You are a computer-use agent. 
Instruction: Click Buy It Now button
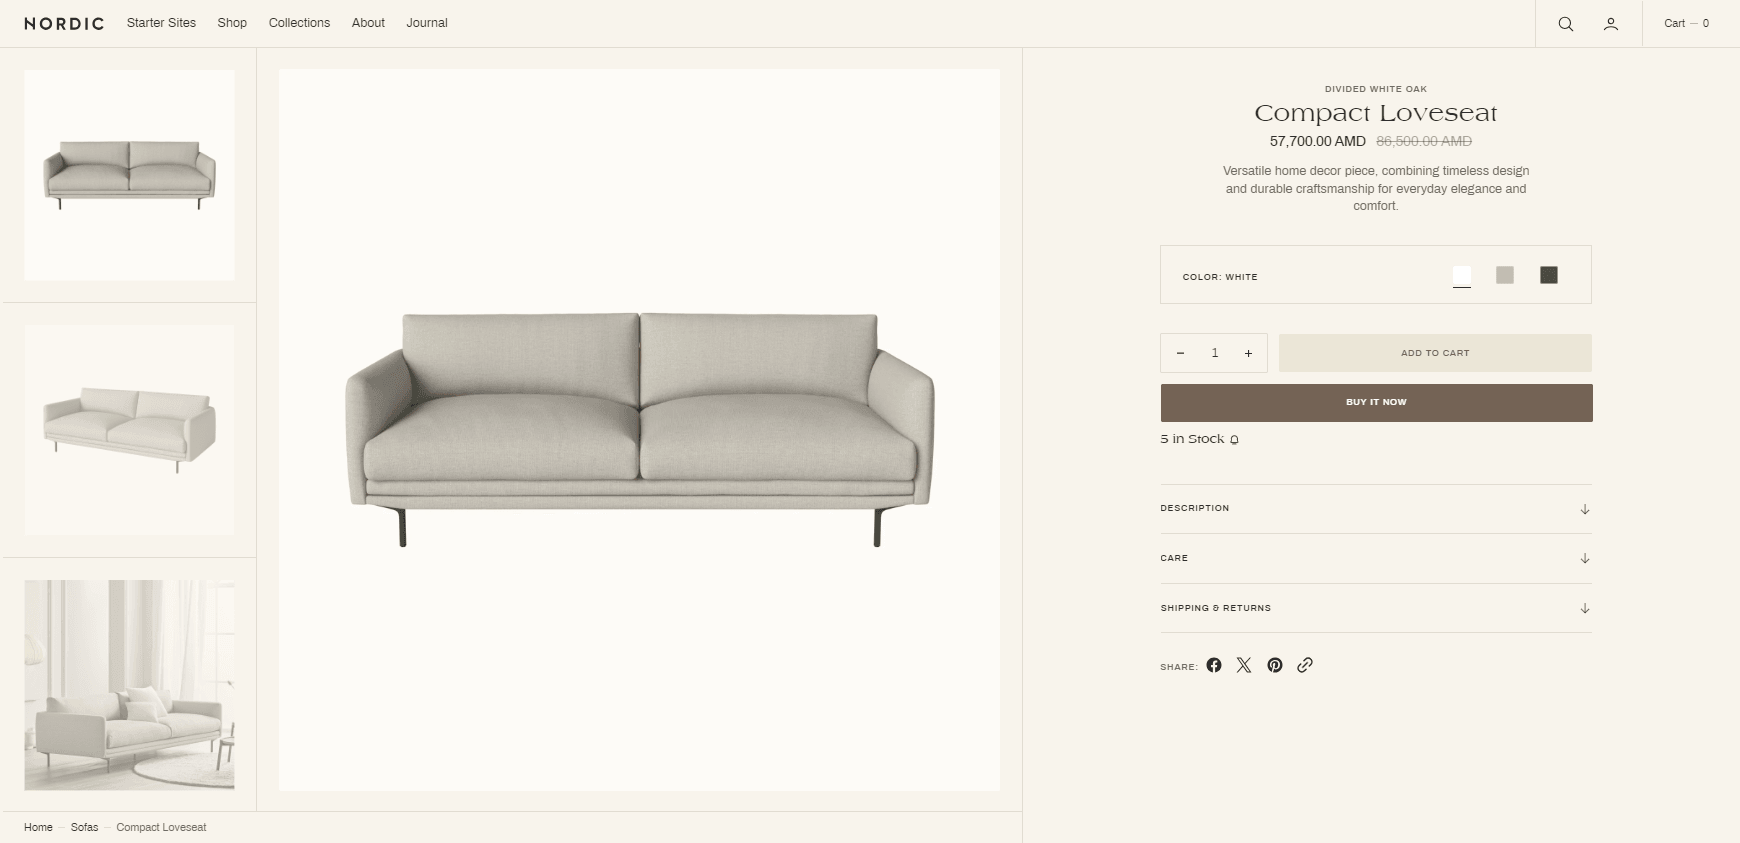pos(1376,402)
